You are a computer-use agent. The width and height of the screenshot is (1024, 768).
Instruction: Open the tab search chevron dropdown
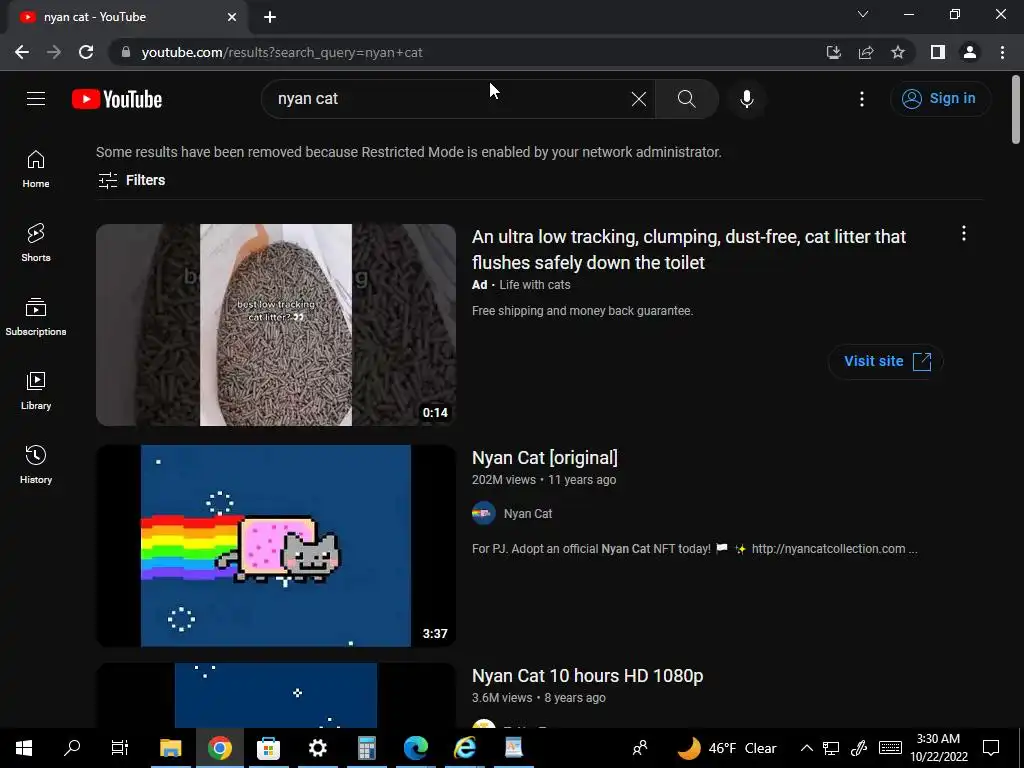[x=863, y=14]
